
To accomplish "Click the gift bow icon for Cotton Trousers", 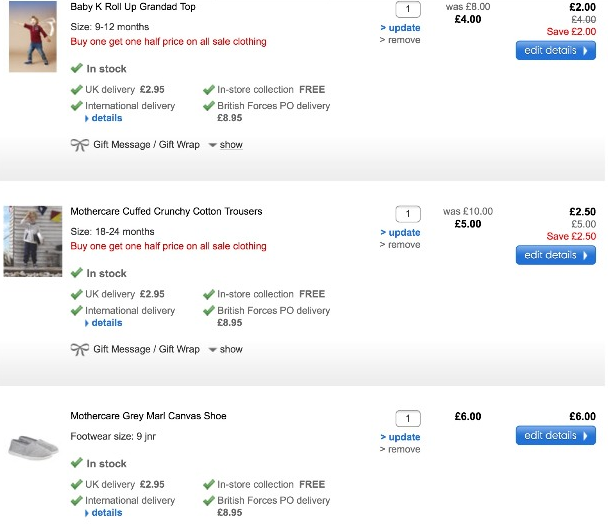I will 79,350.
